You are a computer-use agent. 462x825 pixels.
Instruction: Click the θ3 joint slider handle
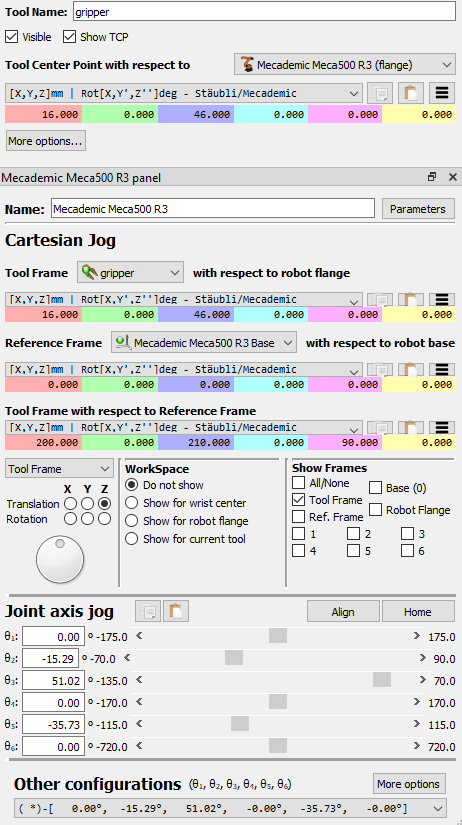[382, 680]
